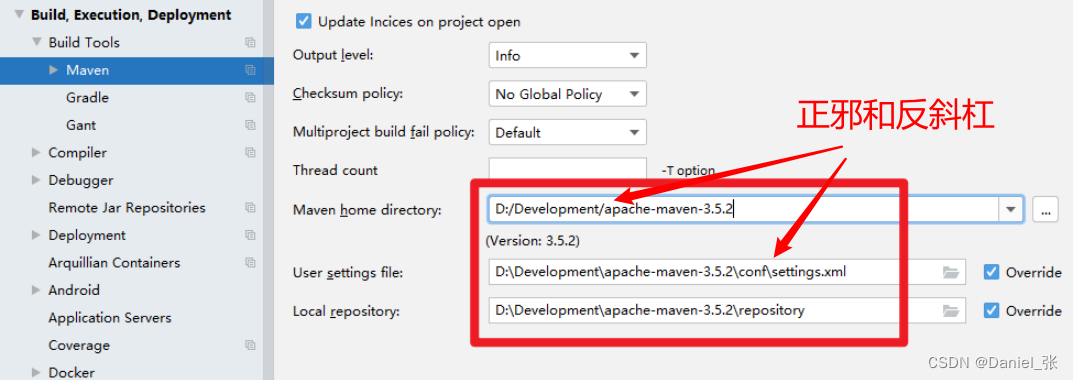Click copy icon beside Remote Jar Repositories
This screenshot has width=1073, height=380.
click(250, 207)
